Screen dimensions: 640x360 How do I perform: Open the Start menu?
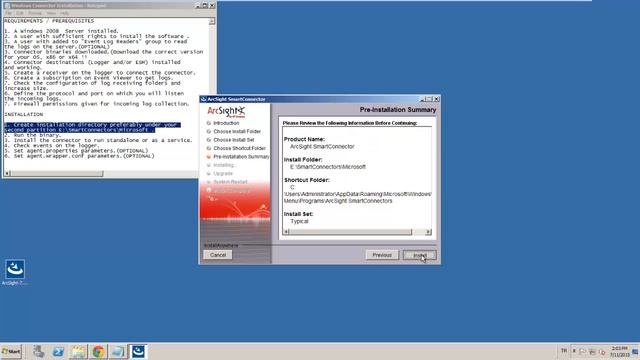pos(11,351)
